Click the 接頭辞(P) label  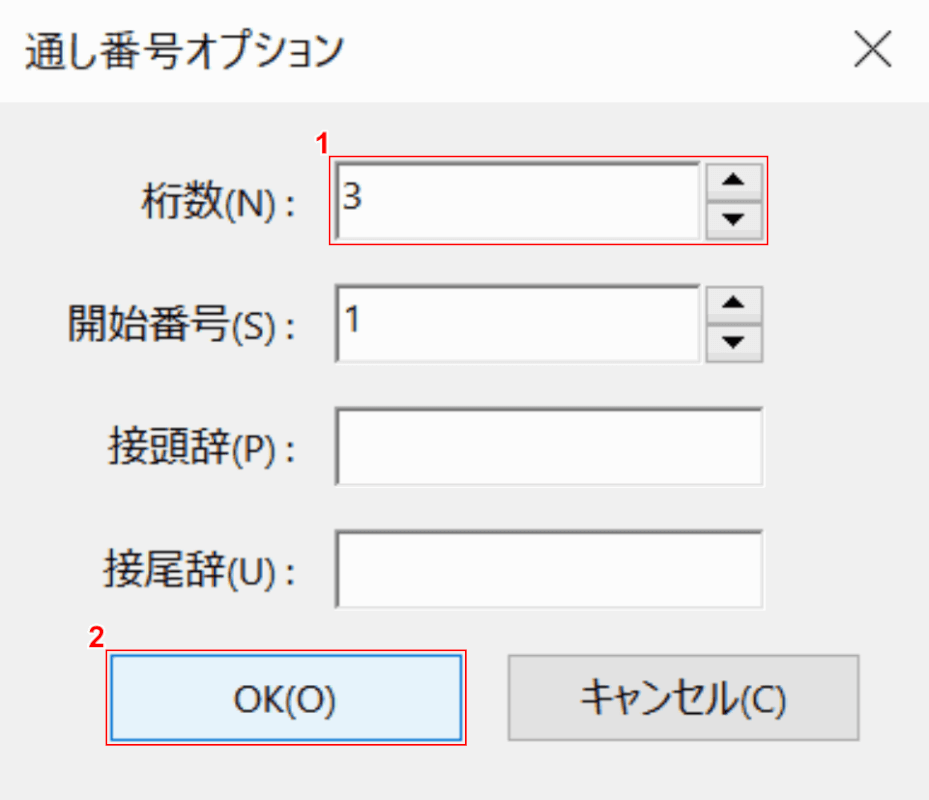click(x=201, y=448)
